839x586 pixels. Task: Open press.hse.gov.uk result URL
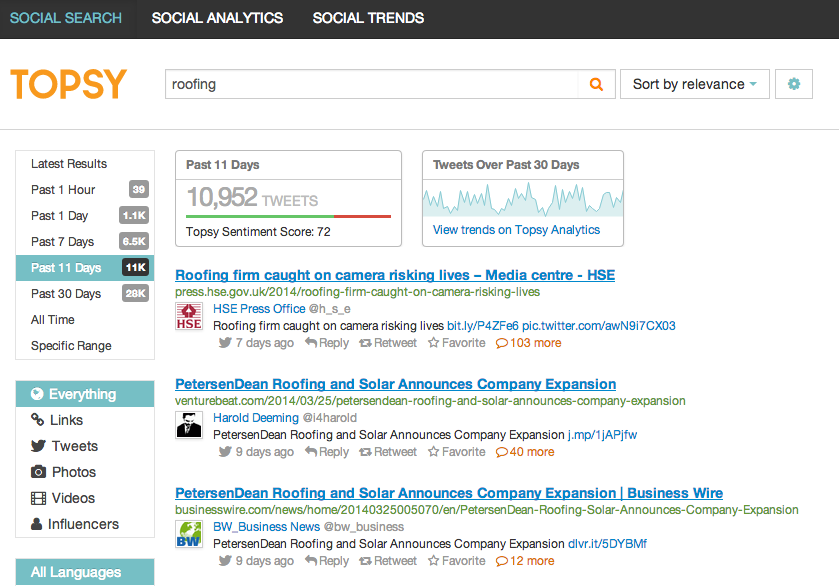(x=357, y=292)
